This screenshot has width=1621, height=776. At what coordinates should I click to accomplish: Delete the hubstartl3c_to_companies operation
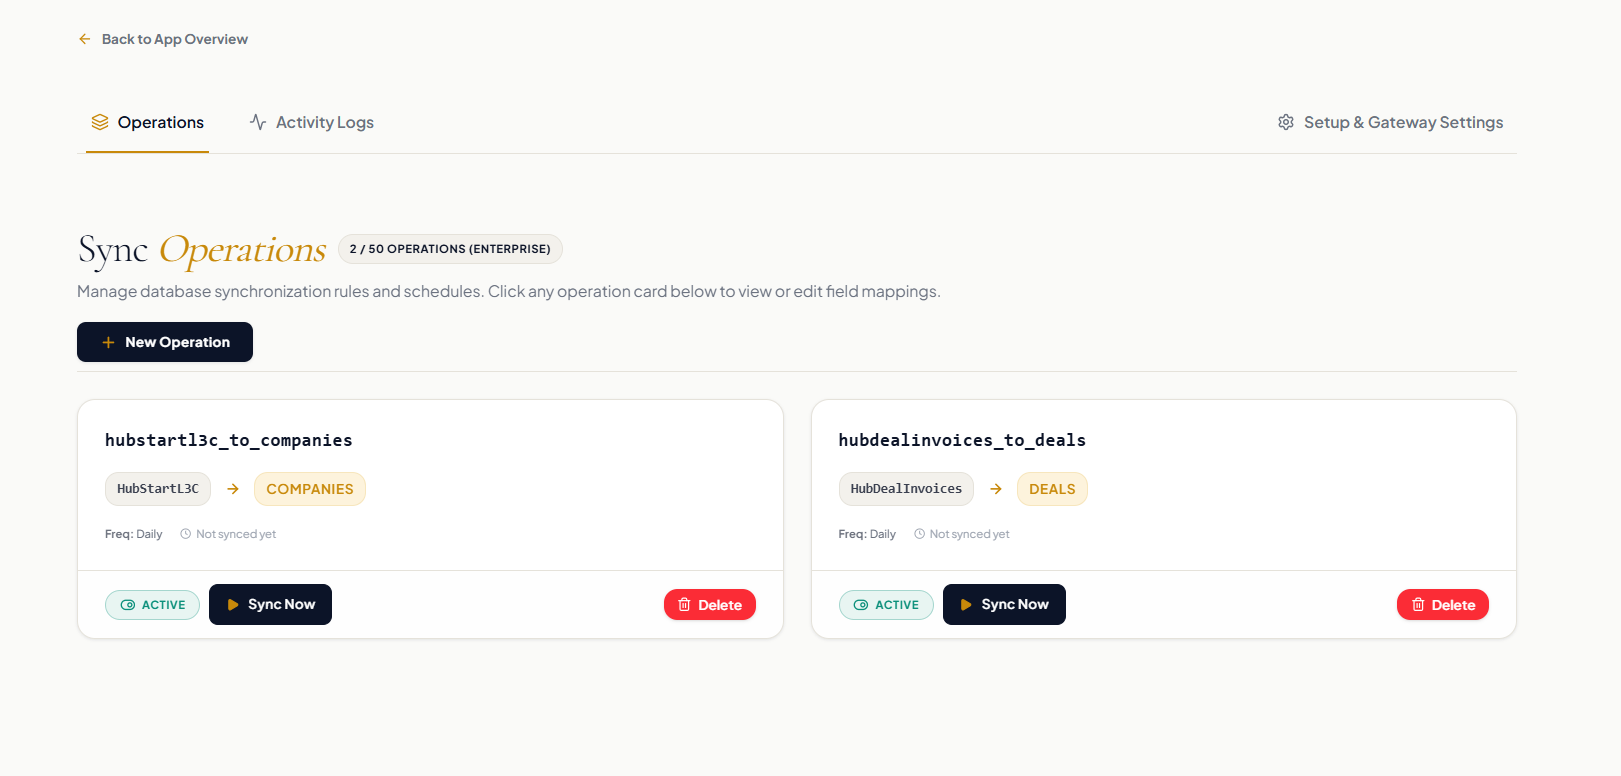(x=710, y=605)
